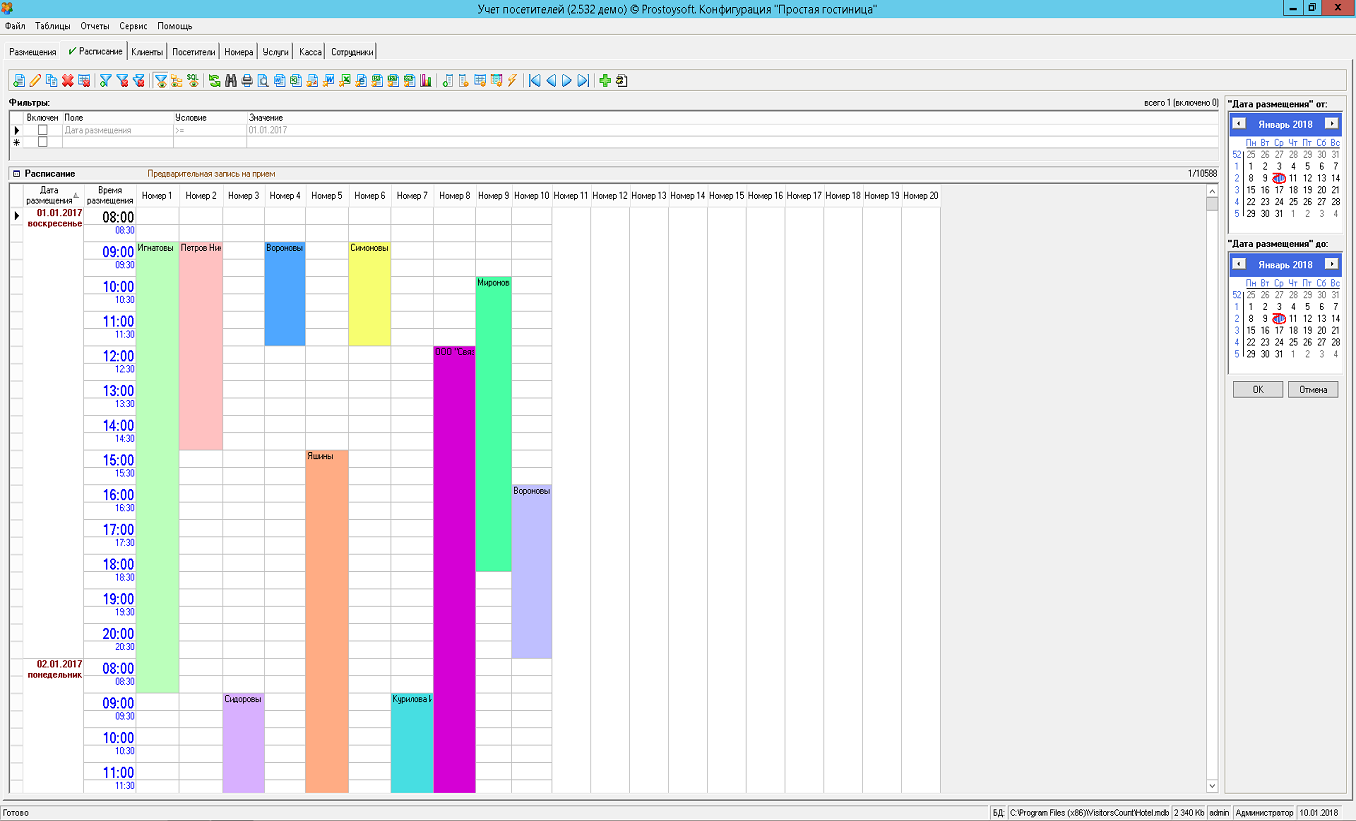This screenshot has width=1356, height=821.
Task: Click the Отмена button
Action: click(x=1313, y=390)
